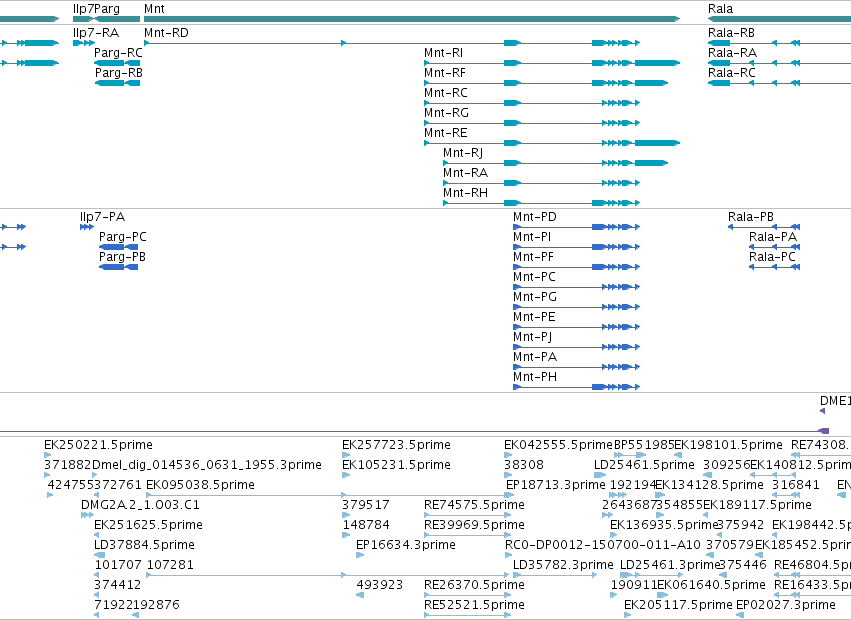Click the Mnt-PC protein label
This screenshot has height=620, width=851.
pos(534,277)
